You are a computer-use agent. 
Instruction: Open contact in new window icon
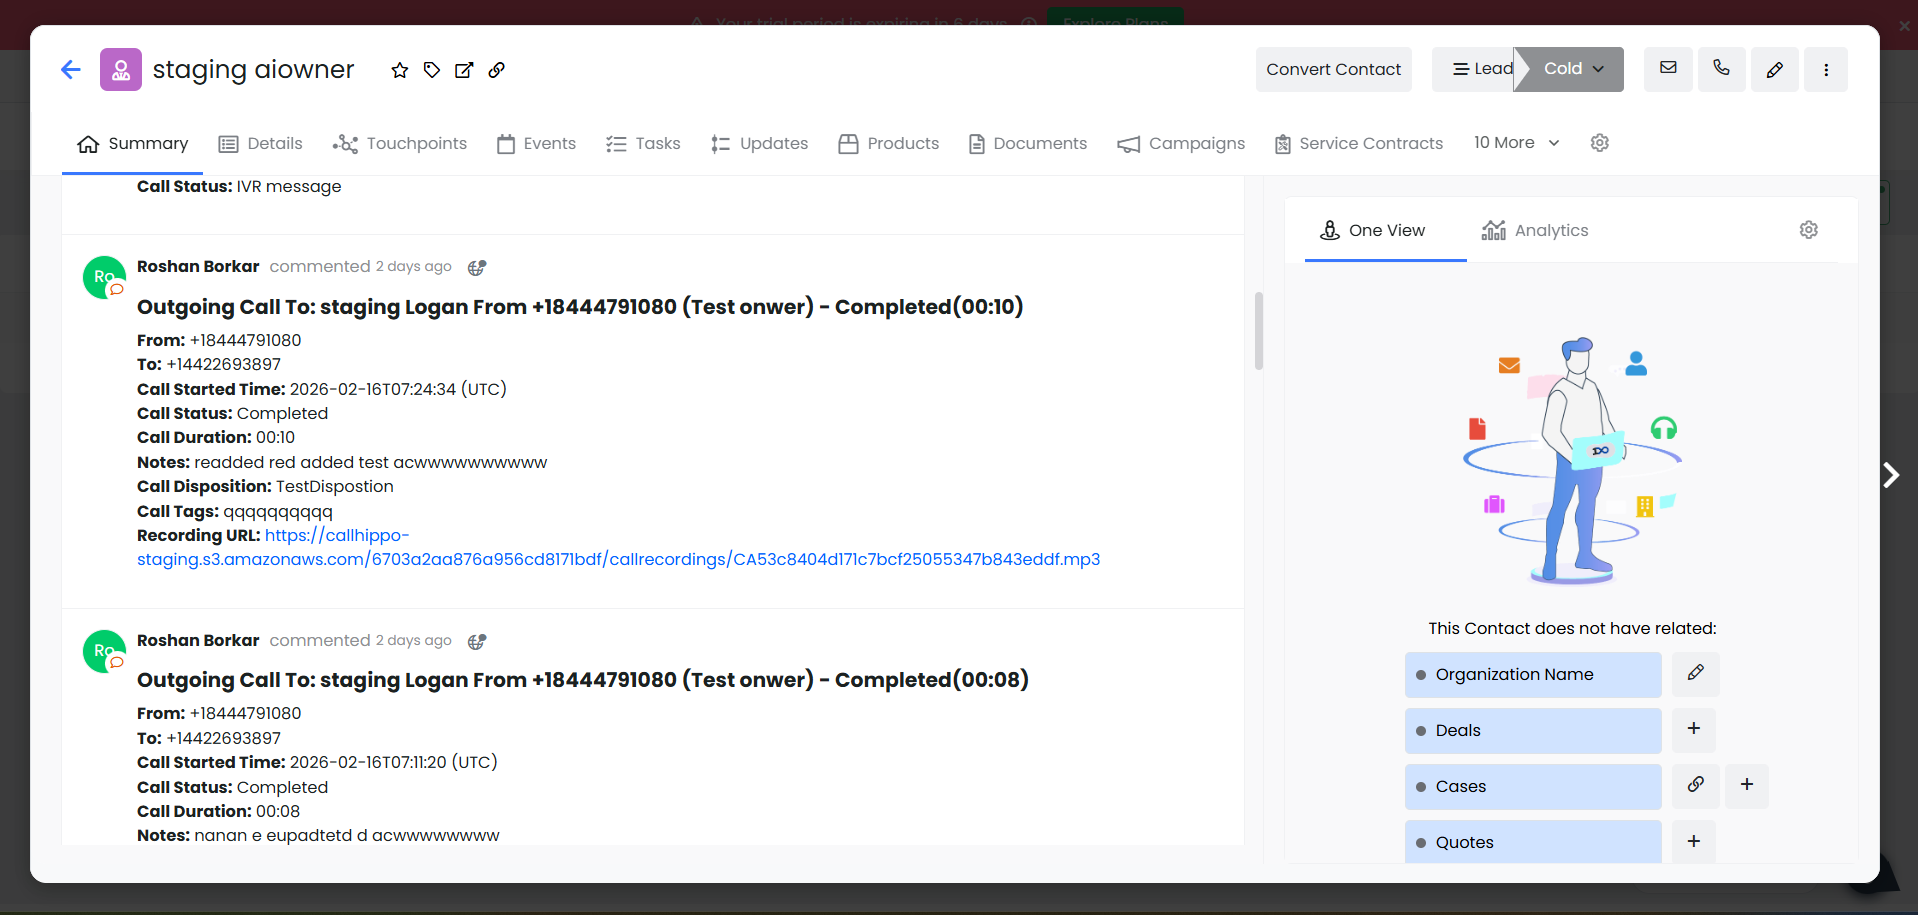[x=464, y=70]
